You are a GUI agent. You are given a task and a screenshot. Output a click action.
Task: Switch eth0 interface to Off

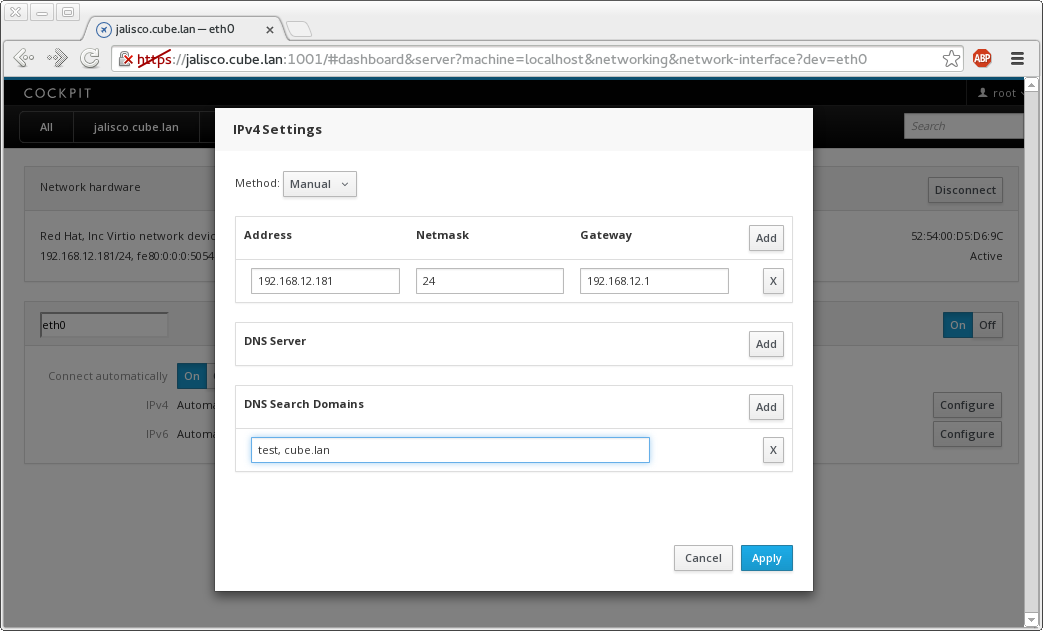click(988, 325)
